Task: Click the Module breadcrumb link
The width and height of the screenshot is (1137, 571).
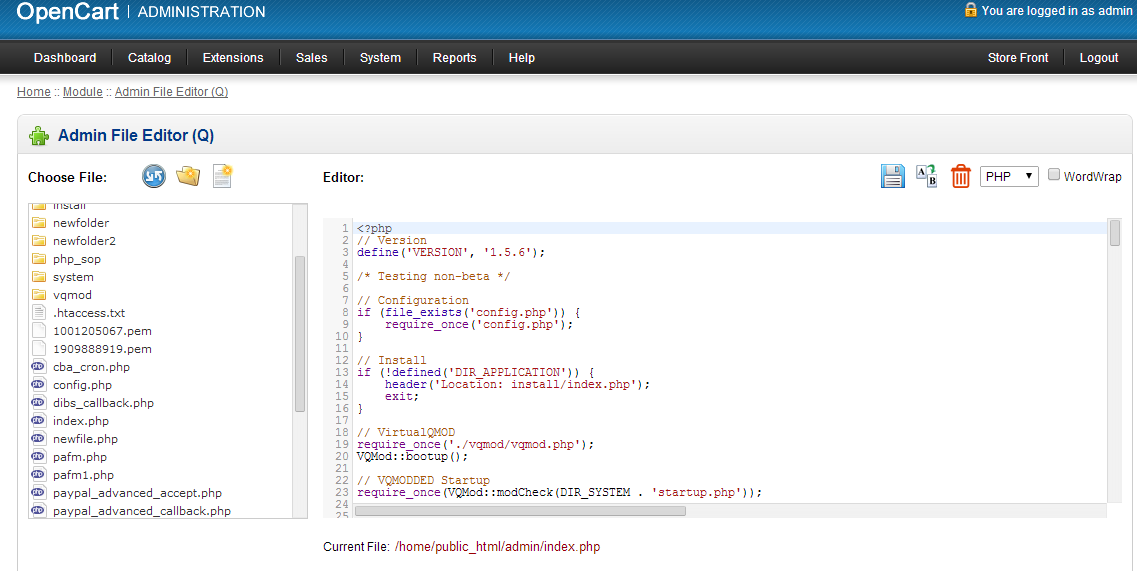Action: (x=83, y=91)
